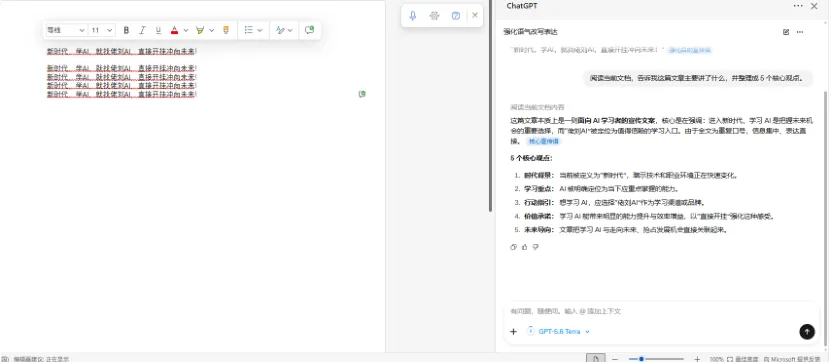Image resolution: width=831 pixels, height=362 pixels.
Task: Click the microphone dictate icon
Action: point(413,15)
